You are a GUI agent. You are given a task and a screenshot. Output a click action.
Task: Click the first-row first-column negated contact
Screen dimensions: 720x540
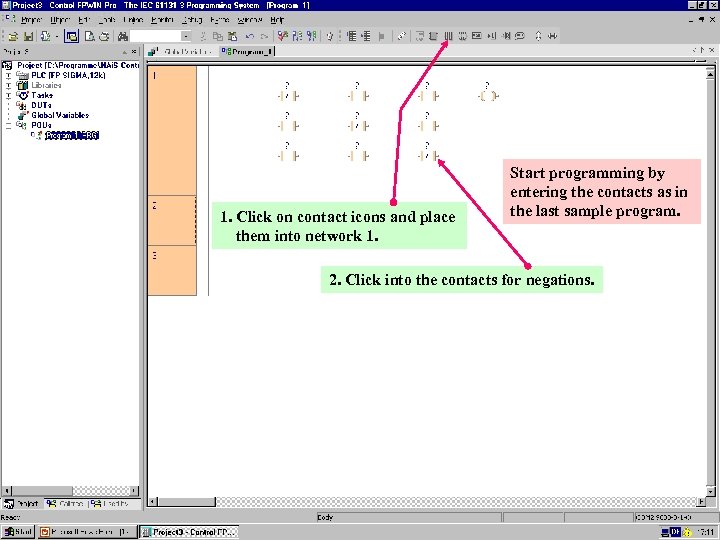[288, 96]
